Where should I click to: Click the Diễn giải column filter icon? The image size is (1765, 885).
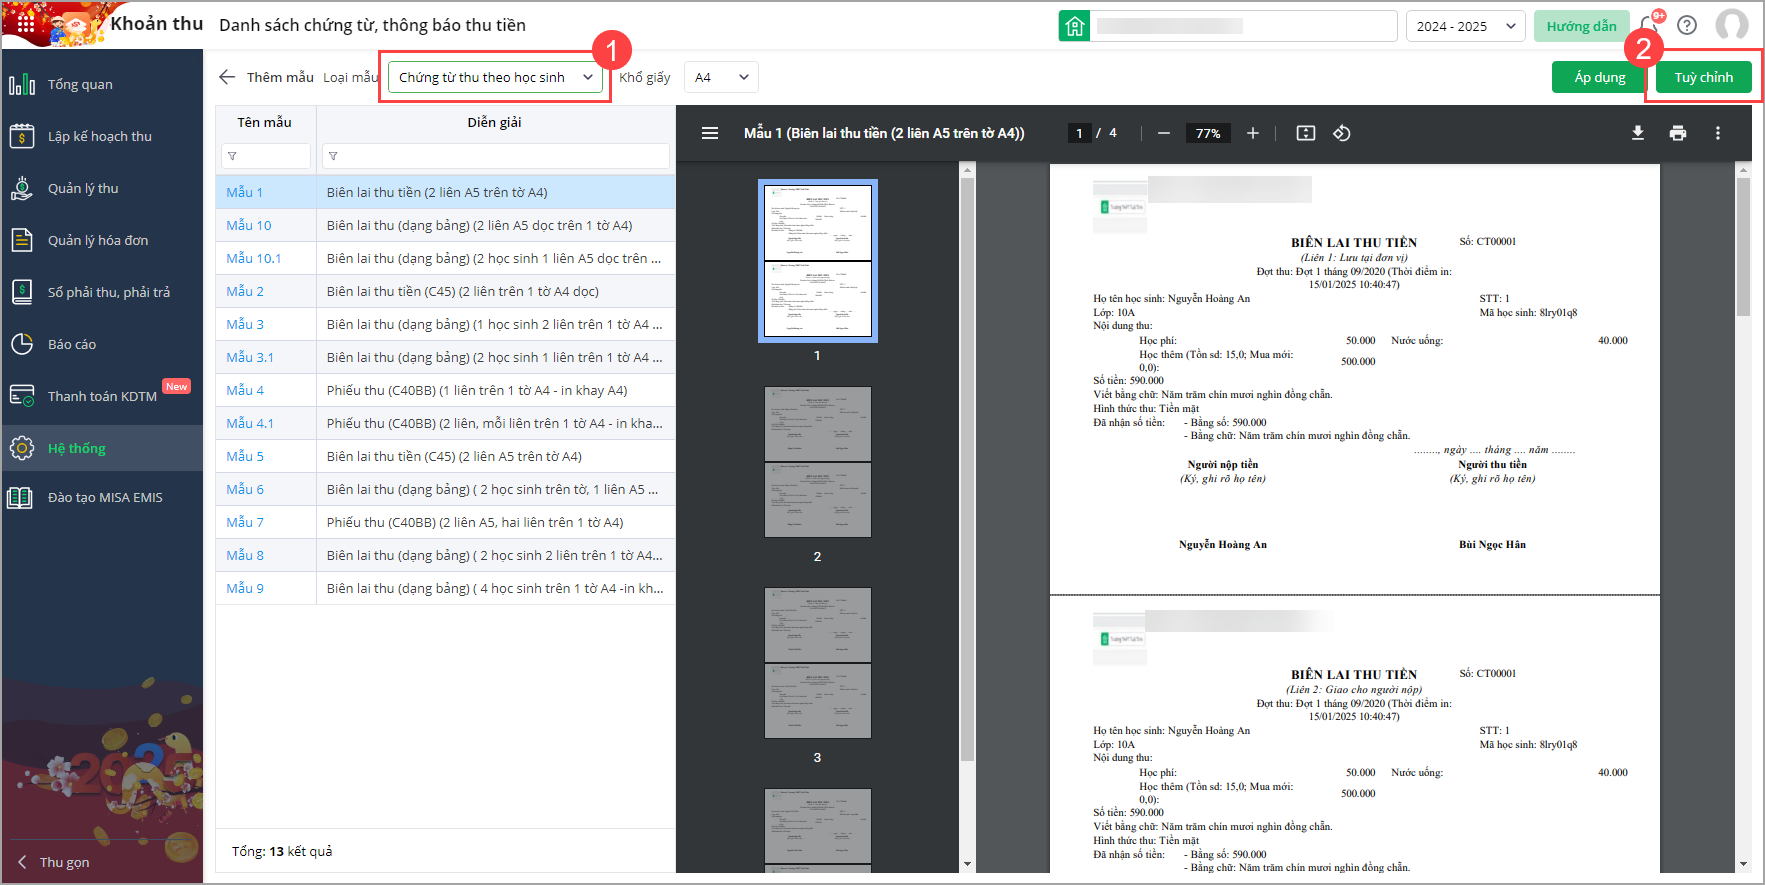pyautogui.click(x=333, y=156)
